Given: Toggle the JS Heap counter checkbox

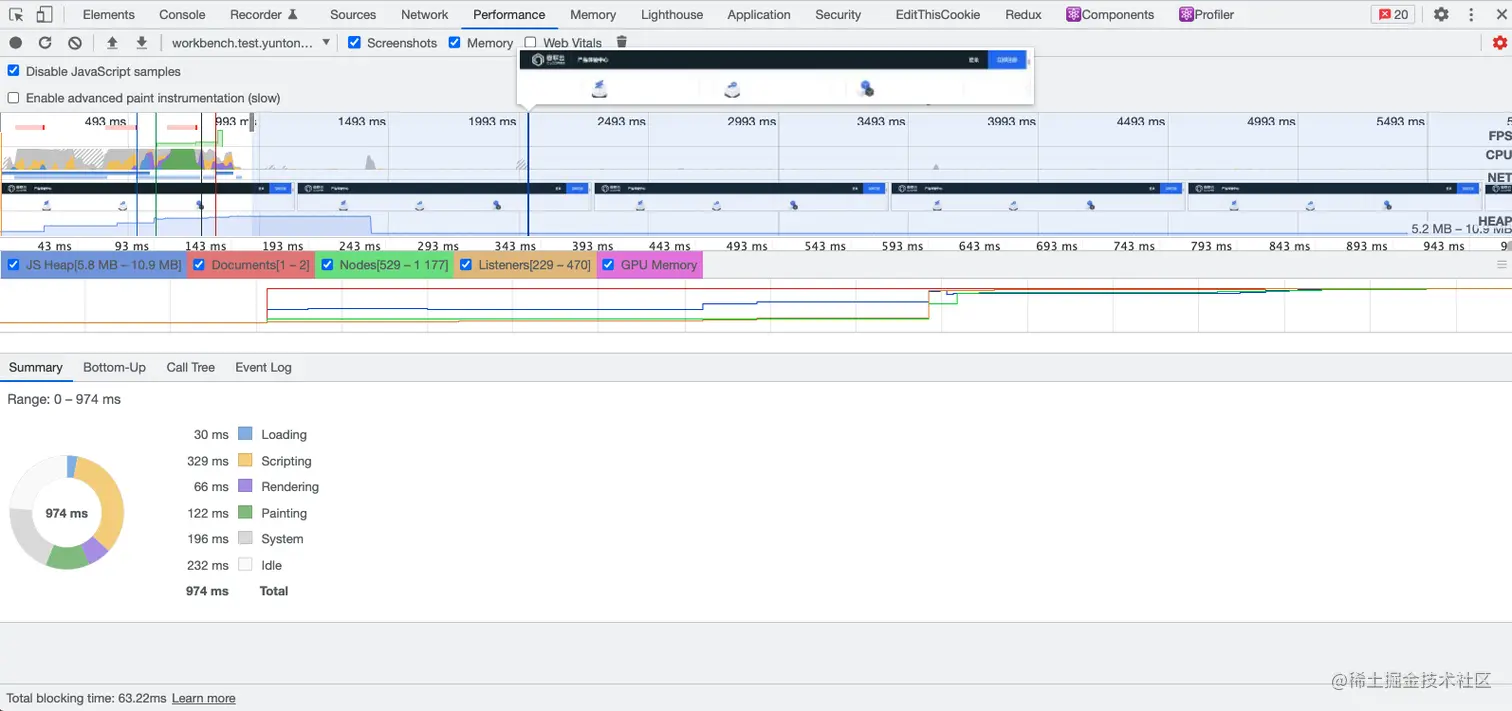Looking at the screenshot, I should pos(13,265).
